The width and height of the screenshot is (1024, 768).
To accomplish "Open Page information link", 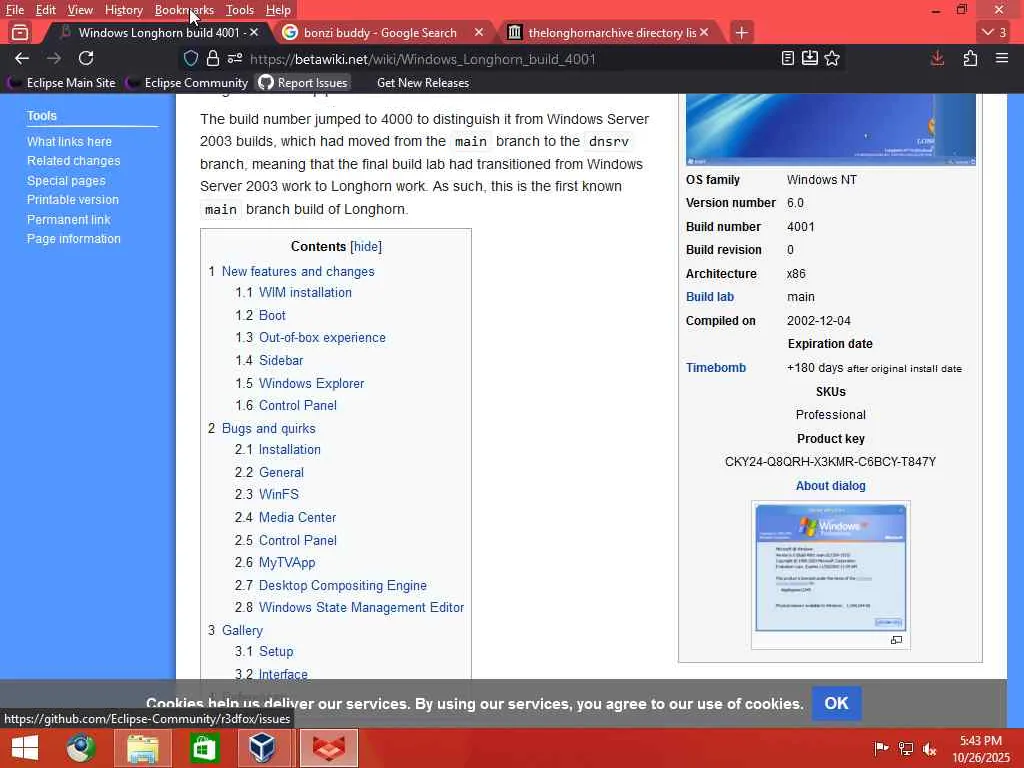I will (74, 239).
